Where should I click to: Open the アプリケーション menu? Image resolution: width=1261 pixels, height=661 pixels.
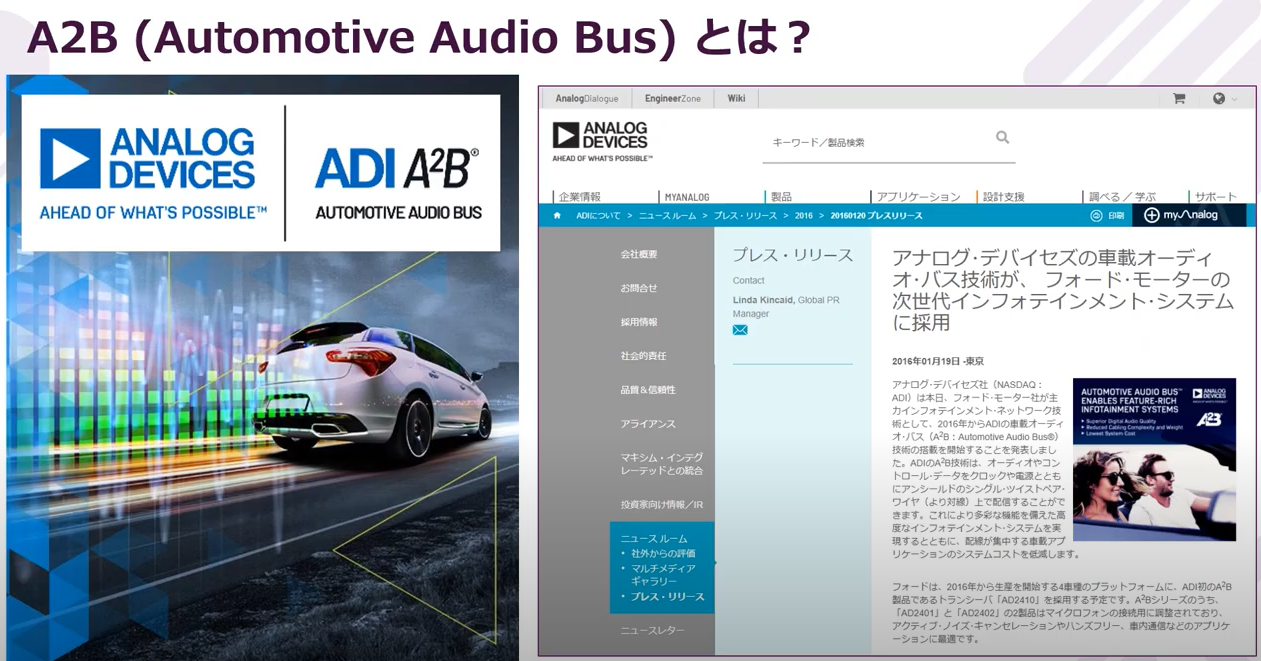[918, 197]
